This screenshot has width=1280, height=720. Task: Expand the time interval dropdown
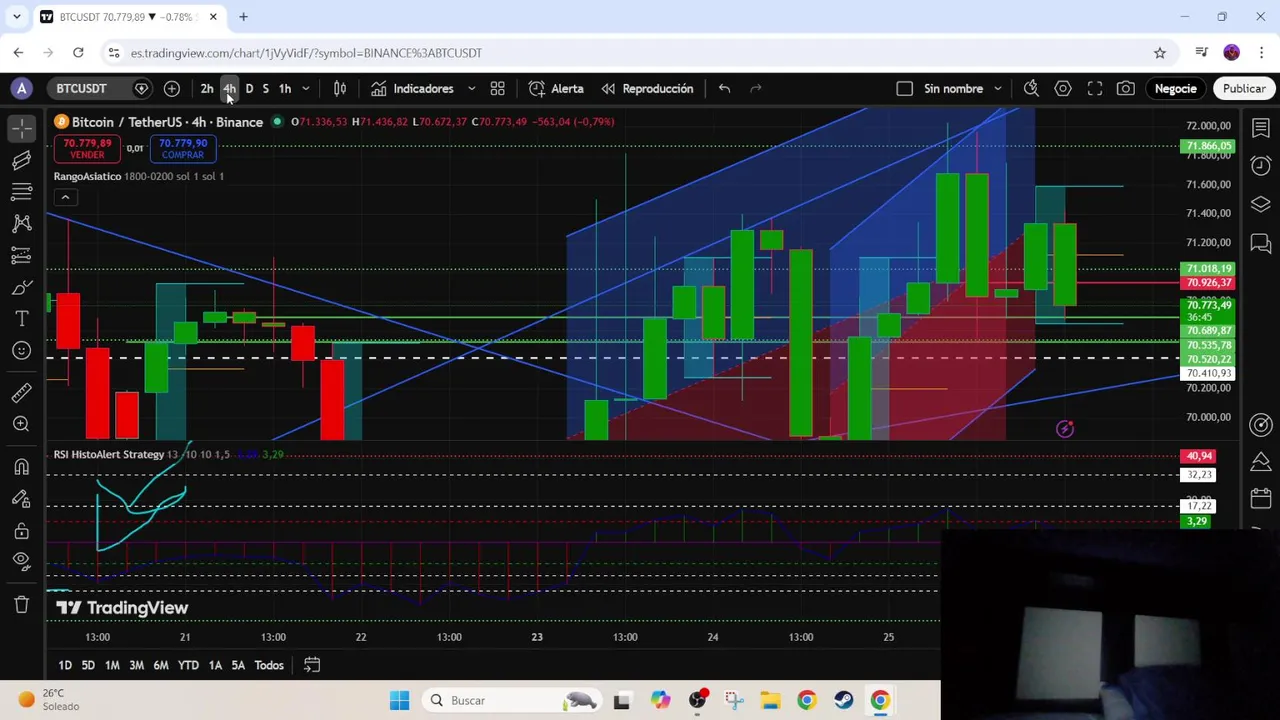(305, 89)
